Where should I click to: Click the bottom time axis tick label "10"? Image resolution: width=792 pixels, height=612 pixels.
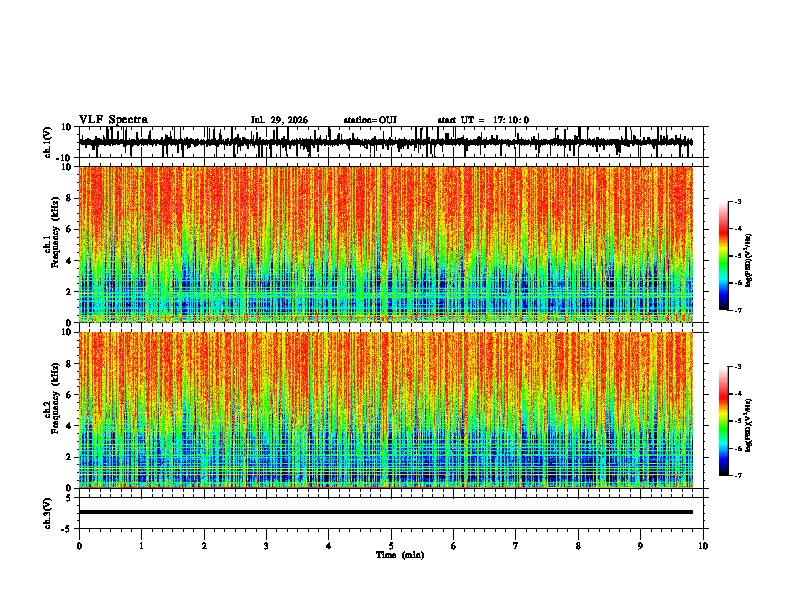coord(703,546)
